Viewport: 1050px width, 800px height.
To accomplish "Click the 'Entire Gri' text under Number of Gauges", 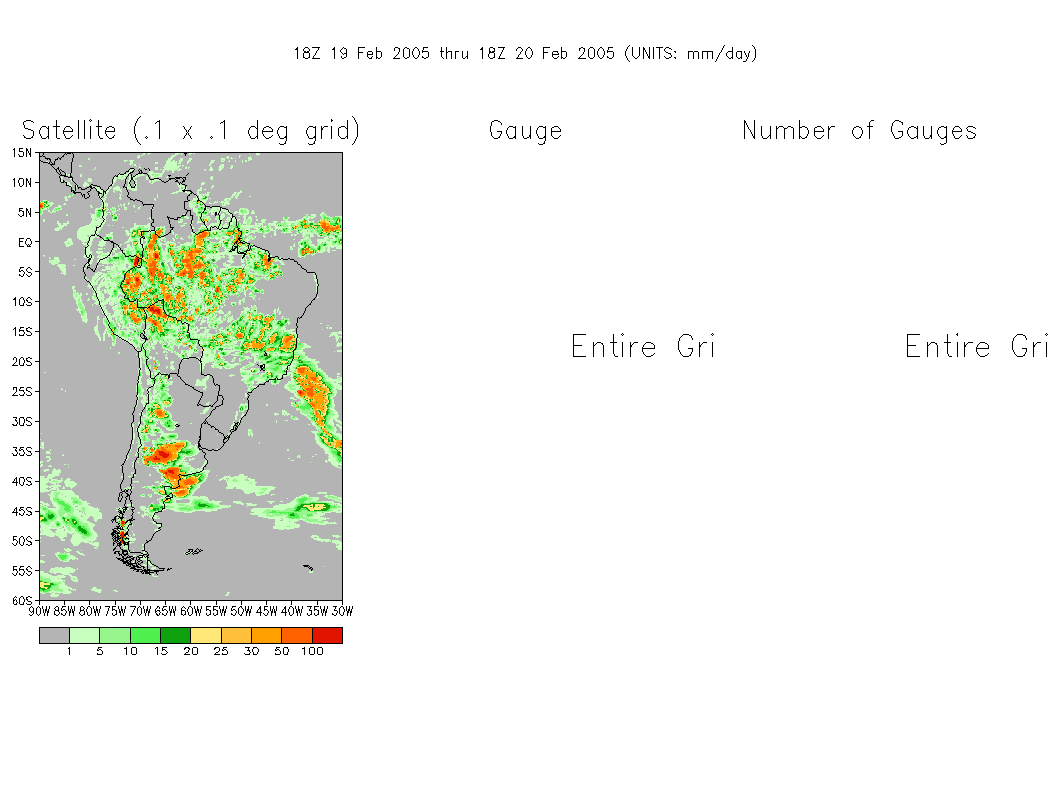I will 976,346.
